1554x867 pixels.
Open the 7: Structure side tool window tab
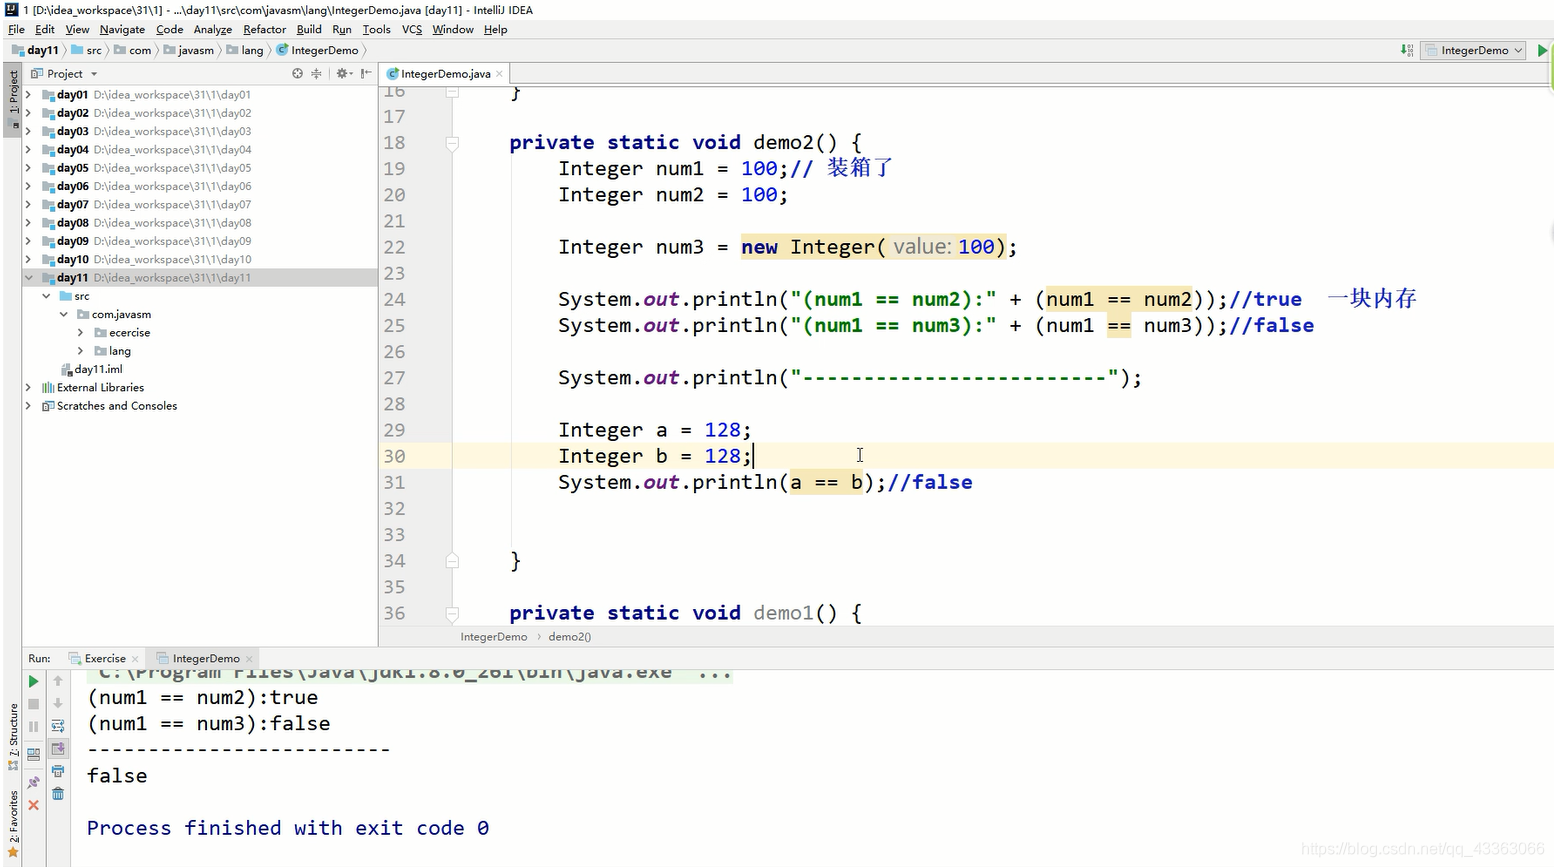pos(13,738)
